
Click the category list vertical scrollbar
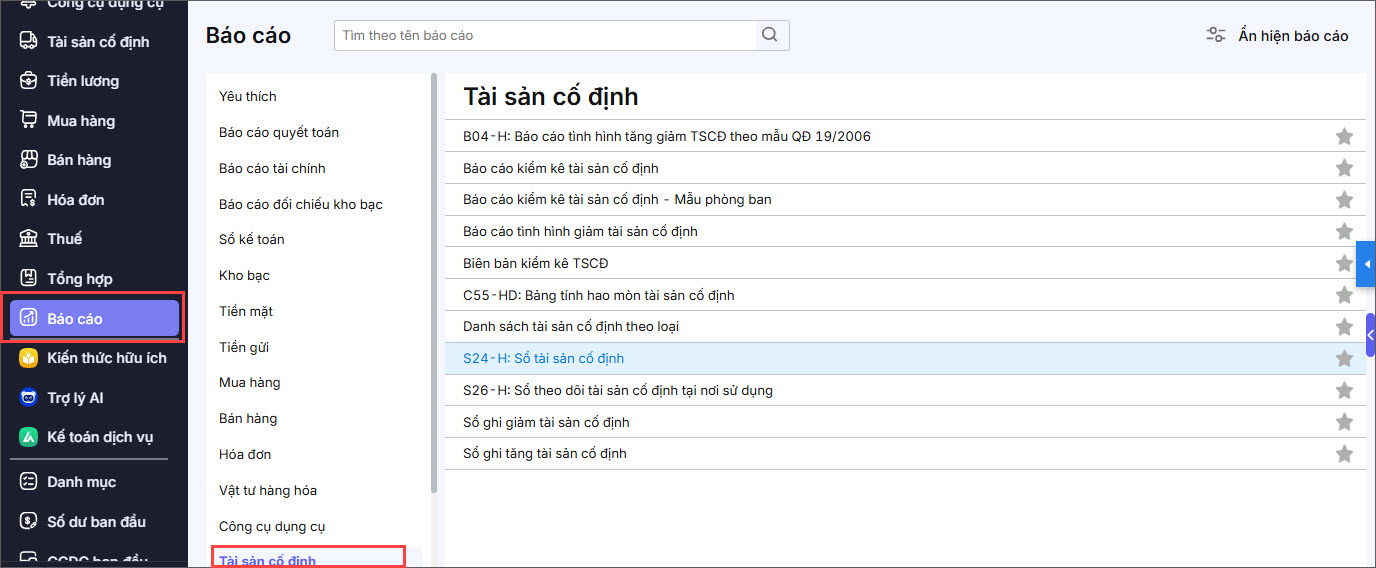pos(434,282)
